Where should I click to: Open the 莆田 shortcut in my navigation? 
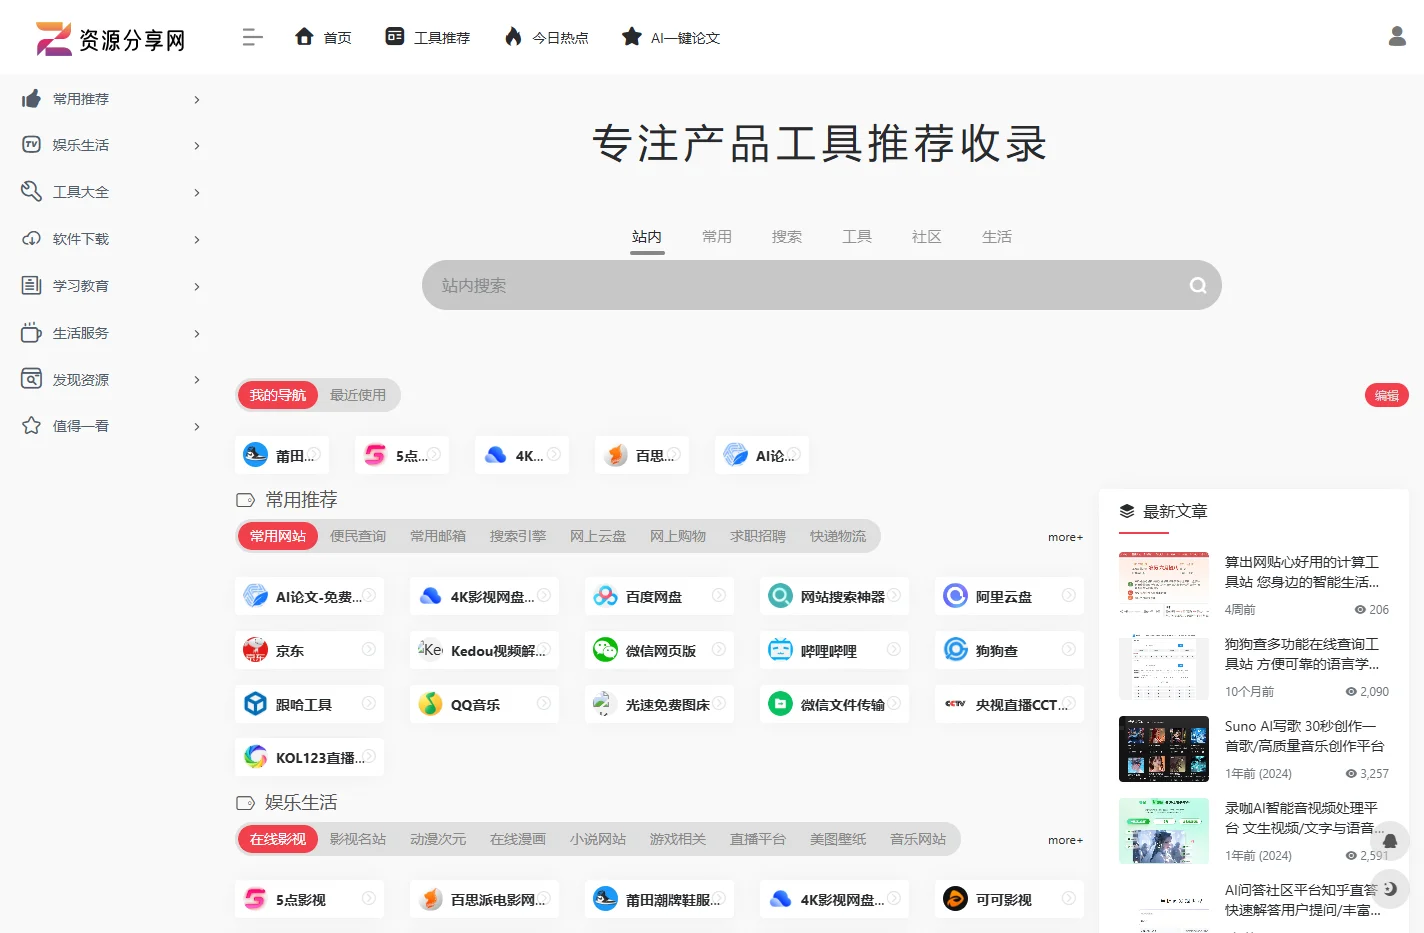coord(282,455)
